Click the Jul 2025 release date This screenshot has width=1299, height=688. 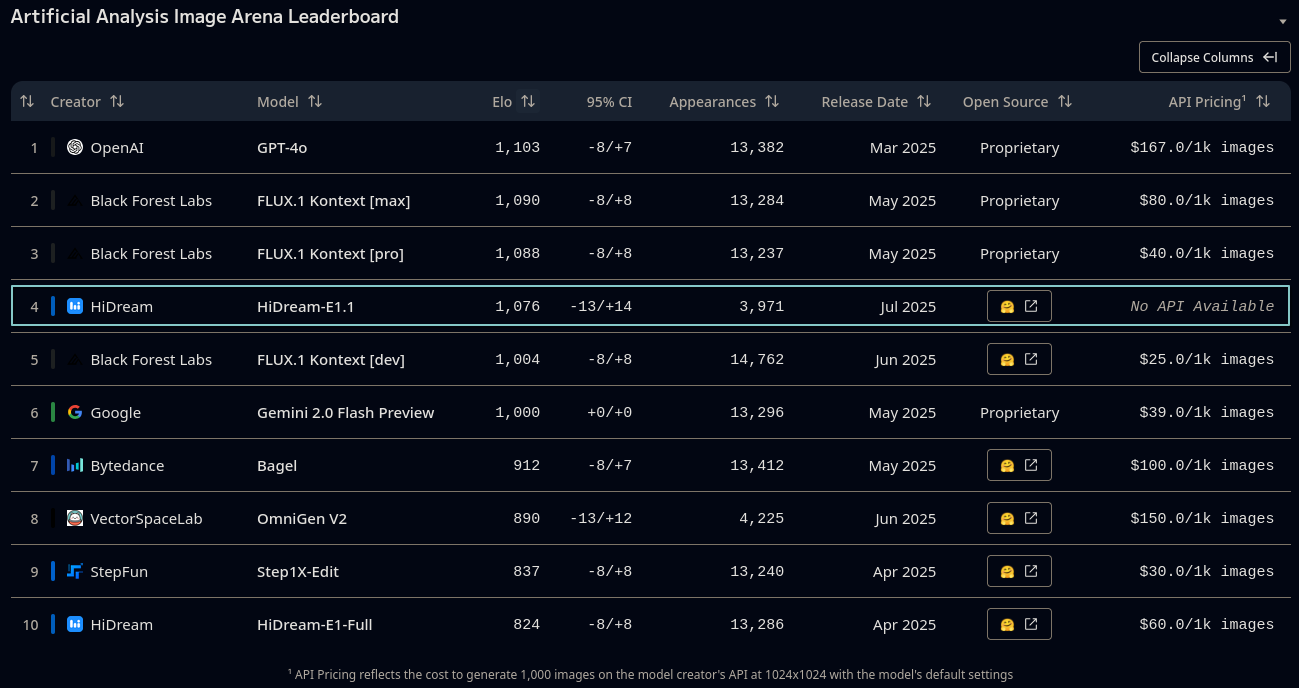click(x=908, y=307)
